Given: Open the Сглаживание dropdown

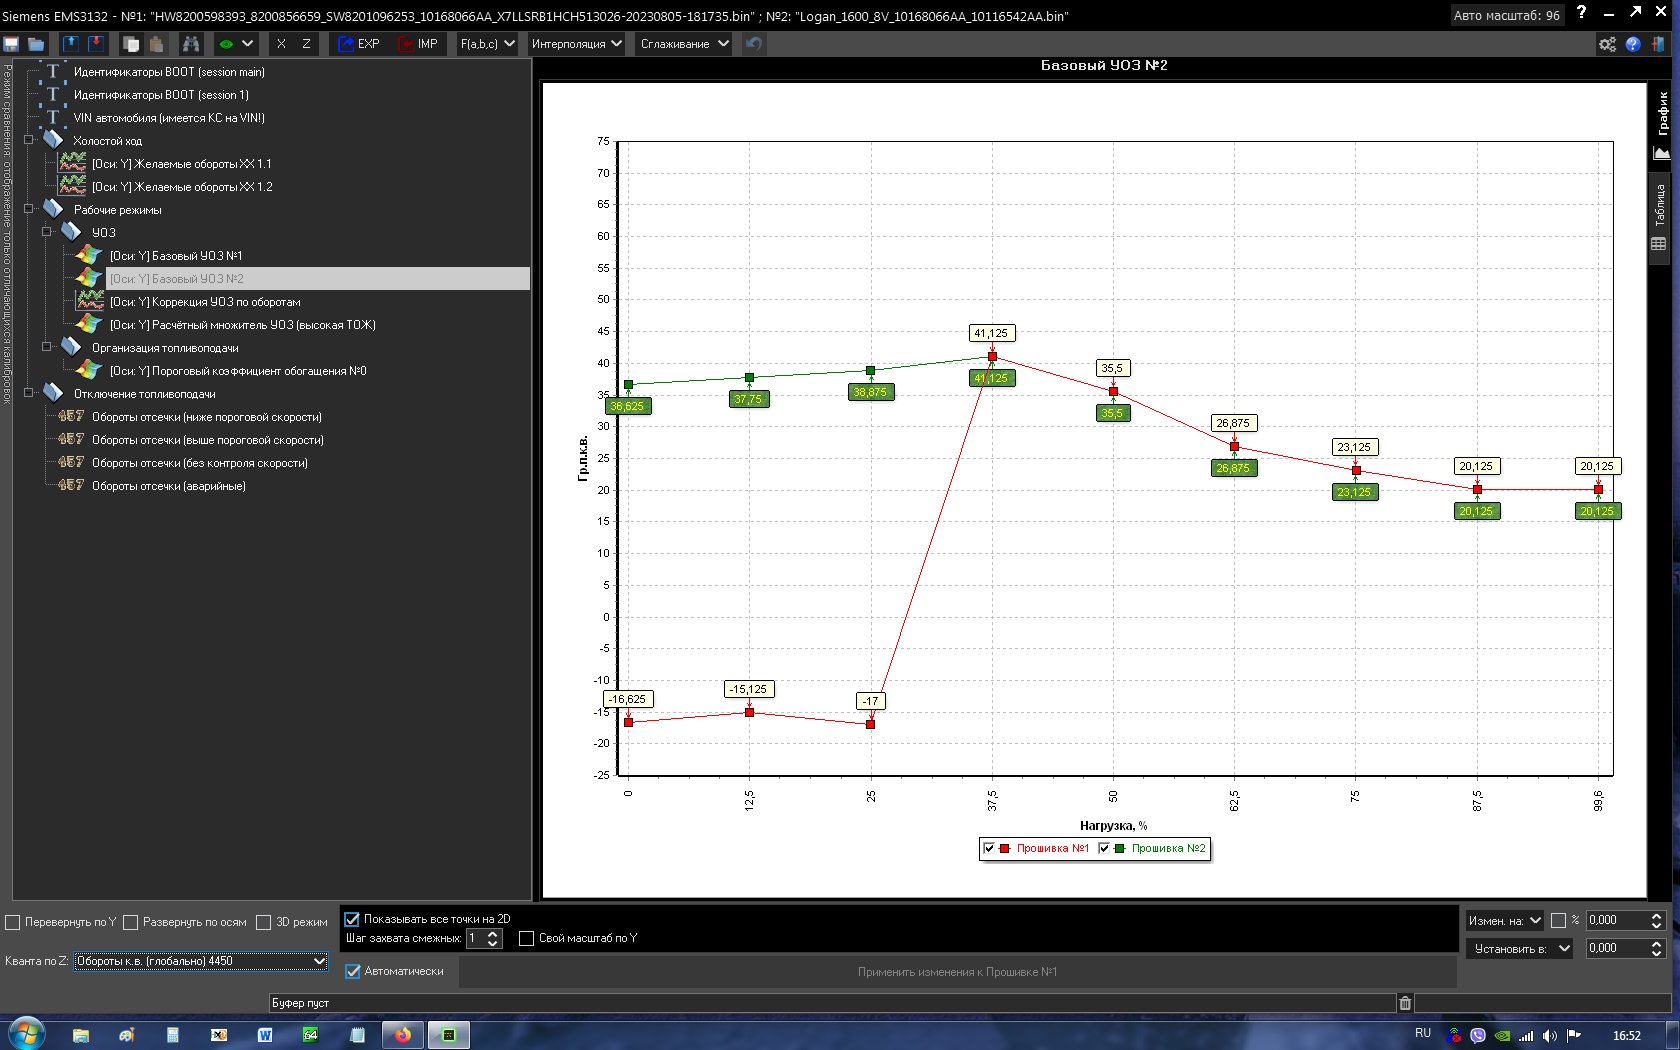Looking at the screenshot, I should point(684,44).
